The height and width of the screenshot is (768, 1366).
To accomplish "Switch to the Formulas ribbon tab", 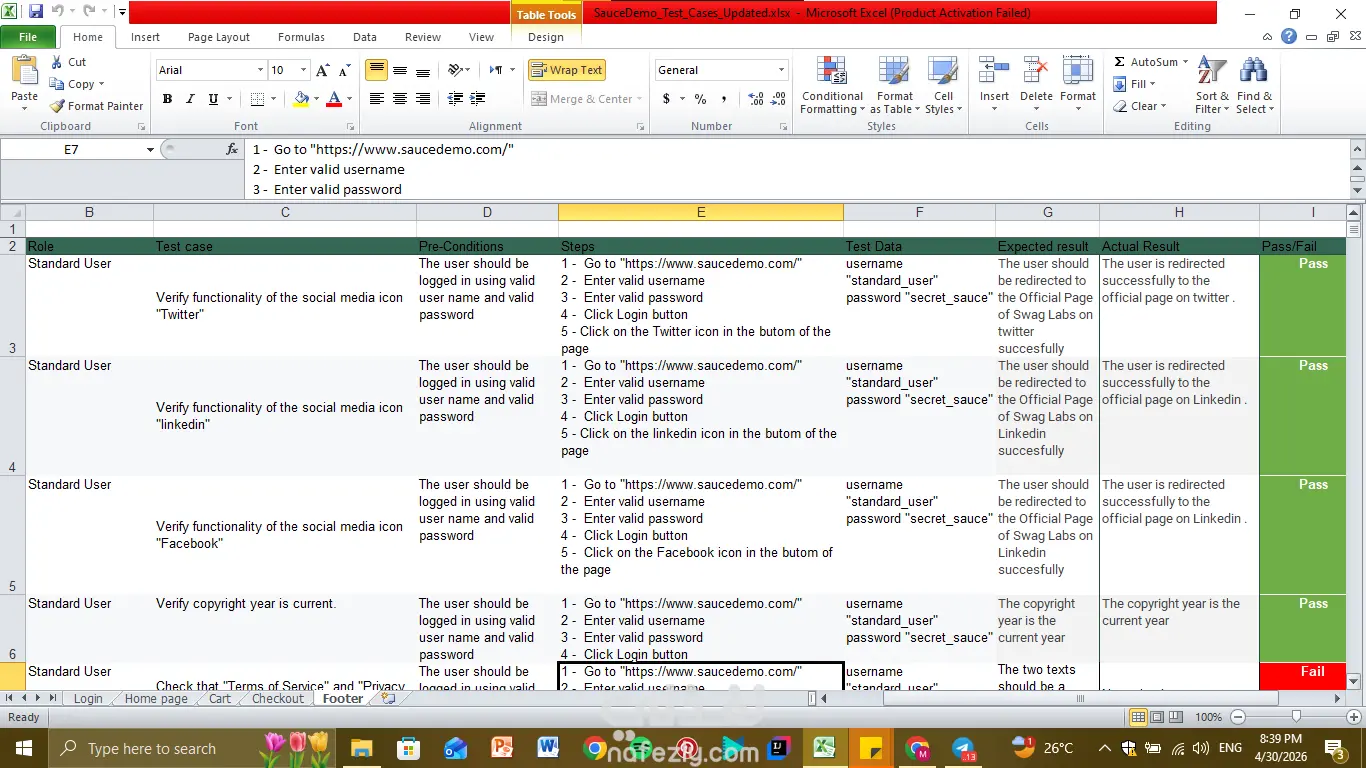I will (x=301, y=37).
